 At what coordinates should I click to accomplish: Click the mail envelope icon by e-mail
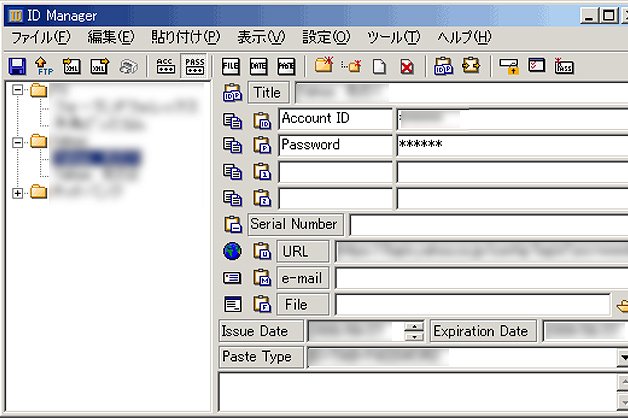(232, 278)
